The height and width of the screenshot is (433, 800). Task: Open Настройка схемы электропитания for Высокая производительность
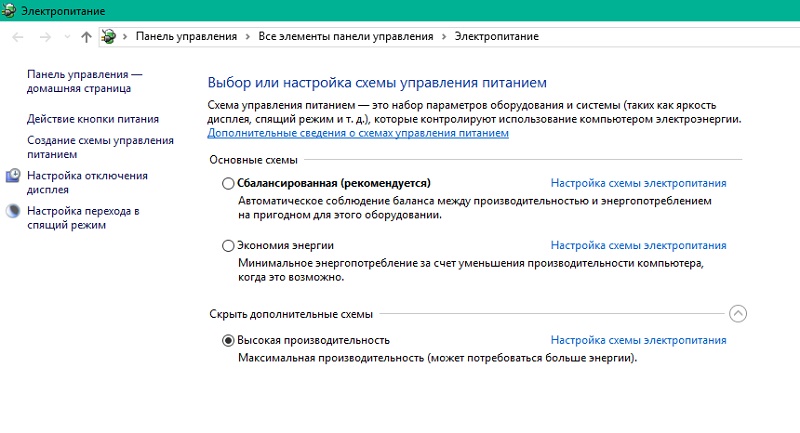coord(638,340)
